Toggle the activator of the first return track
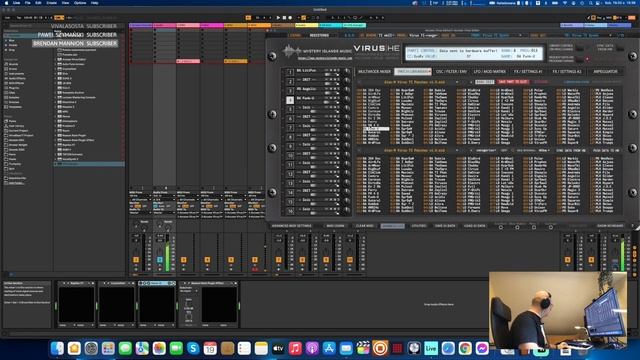 [567, 260]
